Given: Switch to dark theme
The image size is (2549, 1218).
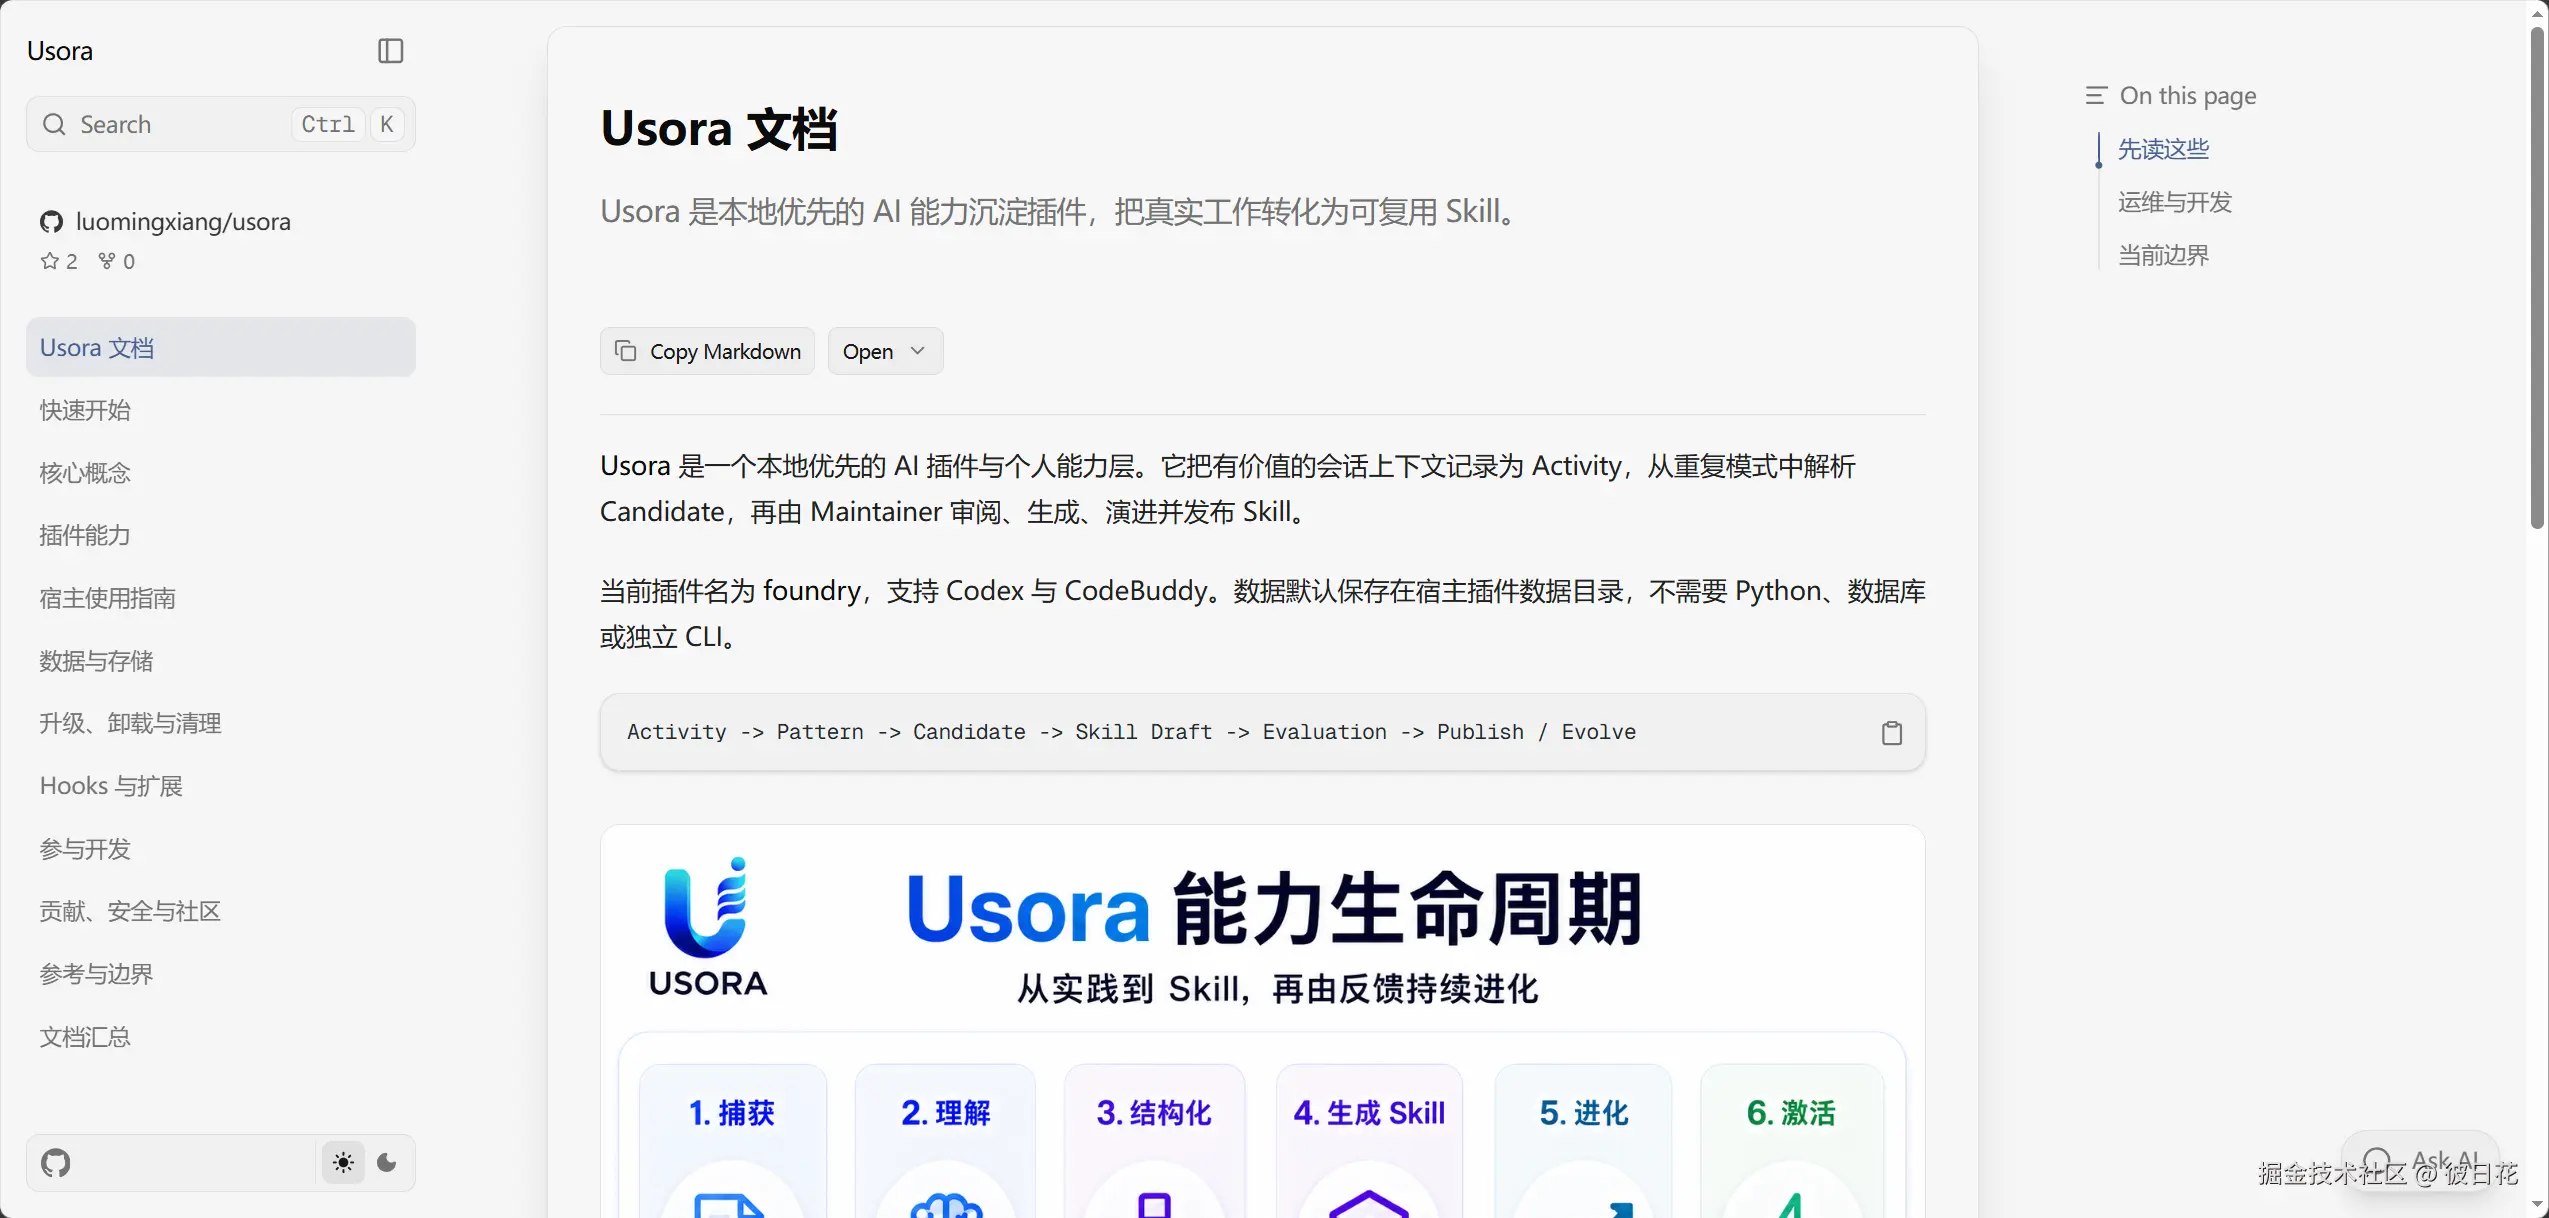Looking at the screenshot, I should click(387, 1163).
